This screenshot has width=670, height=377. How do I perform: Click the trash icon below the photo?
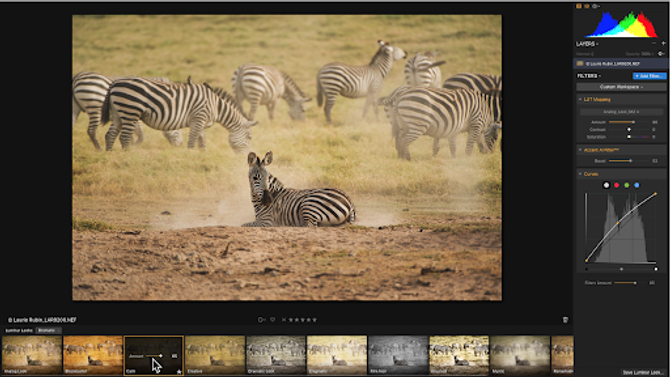(565, 320)
